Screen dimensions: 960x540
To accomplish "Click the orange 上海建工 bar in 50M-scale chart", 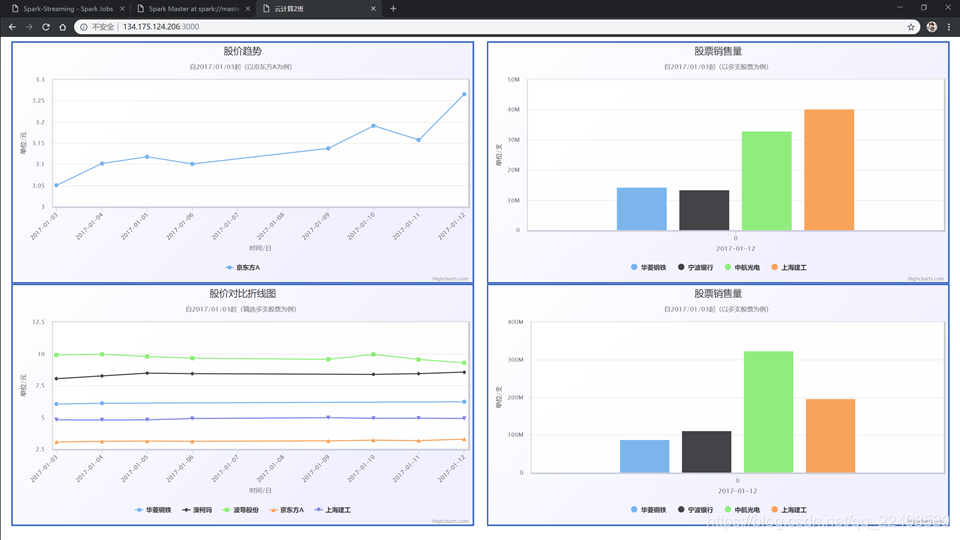I will (x=829, y=170).
